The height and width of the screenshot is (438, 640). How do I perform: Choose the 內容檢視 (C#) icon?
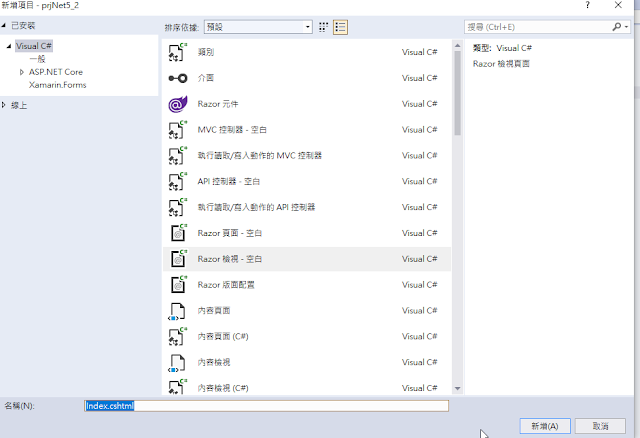(x=178, y=387)
